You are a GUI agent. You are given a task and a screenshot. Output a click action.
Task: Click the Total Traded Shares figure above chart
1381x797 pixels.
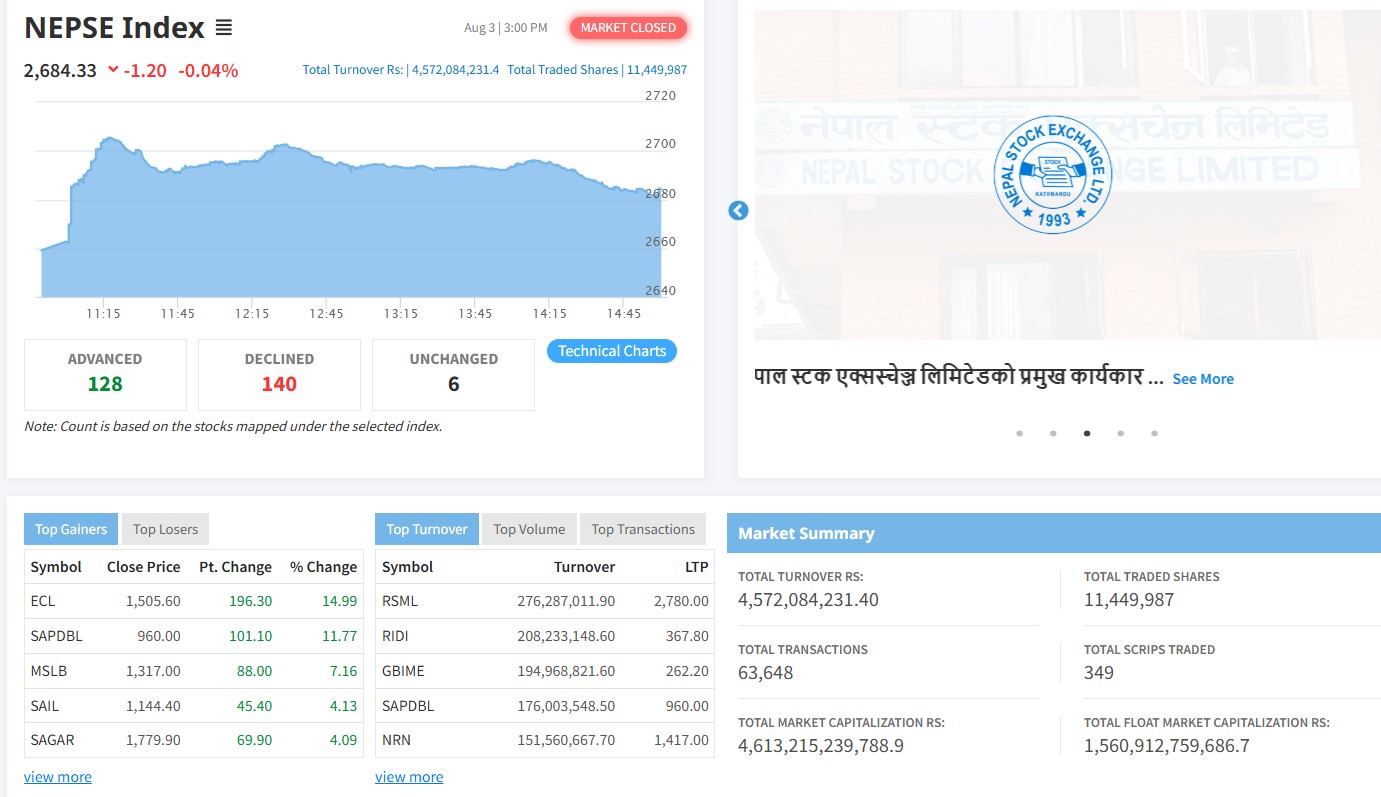click(597, 70)
